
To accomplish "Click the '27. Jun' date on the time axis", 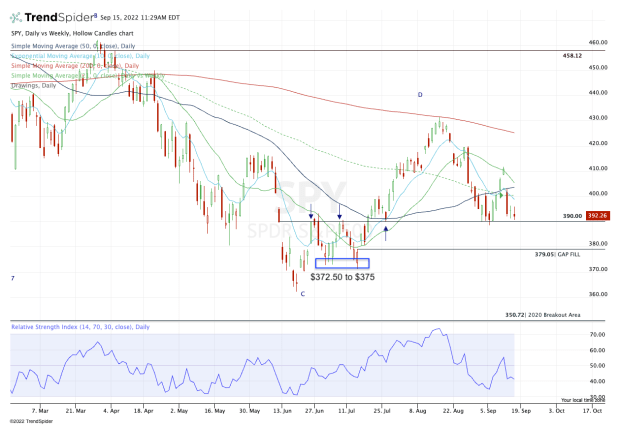I will click(314, 411).
